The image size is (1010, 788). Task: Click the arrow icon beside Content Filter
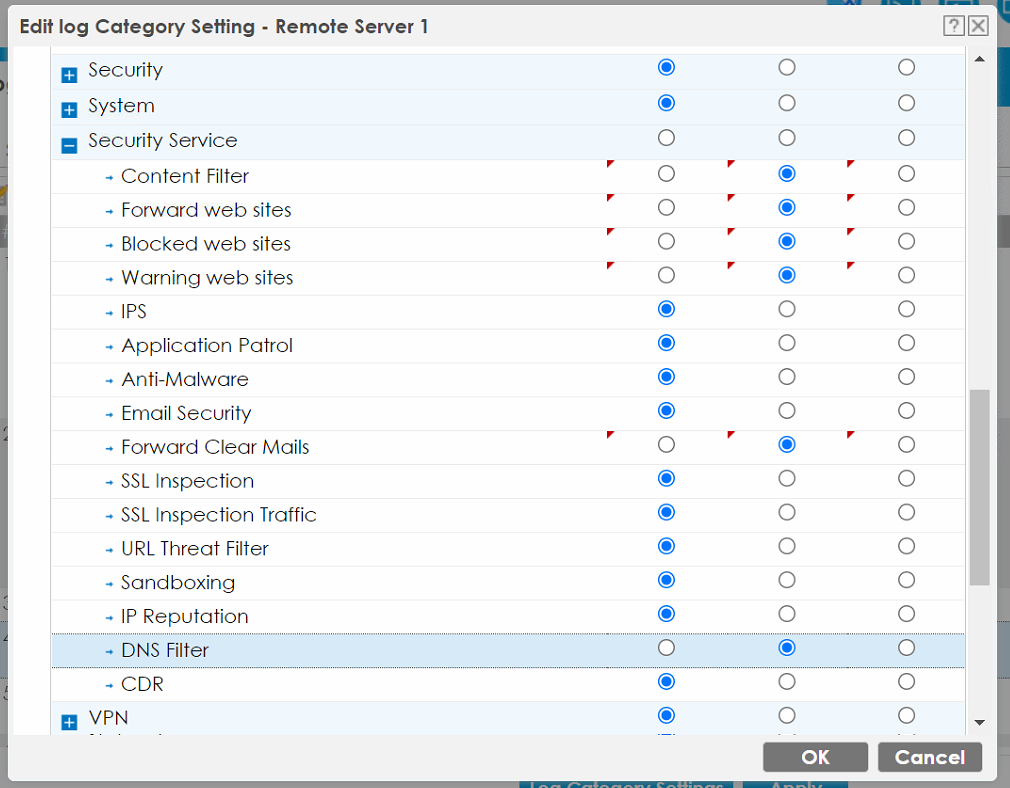pyautogui.click(x=110, y=178)
